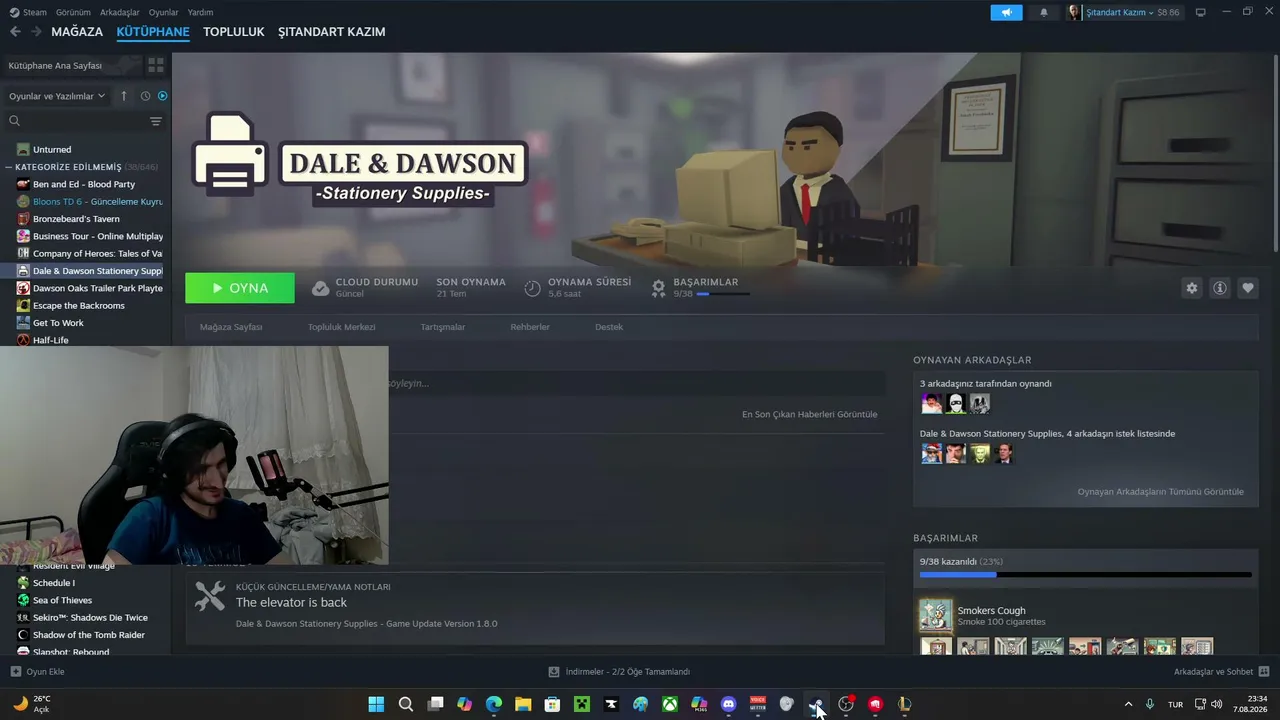
Task: Enter Big Picture mode from the title bar
Action: (x=1201, y=12)
